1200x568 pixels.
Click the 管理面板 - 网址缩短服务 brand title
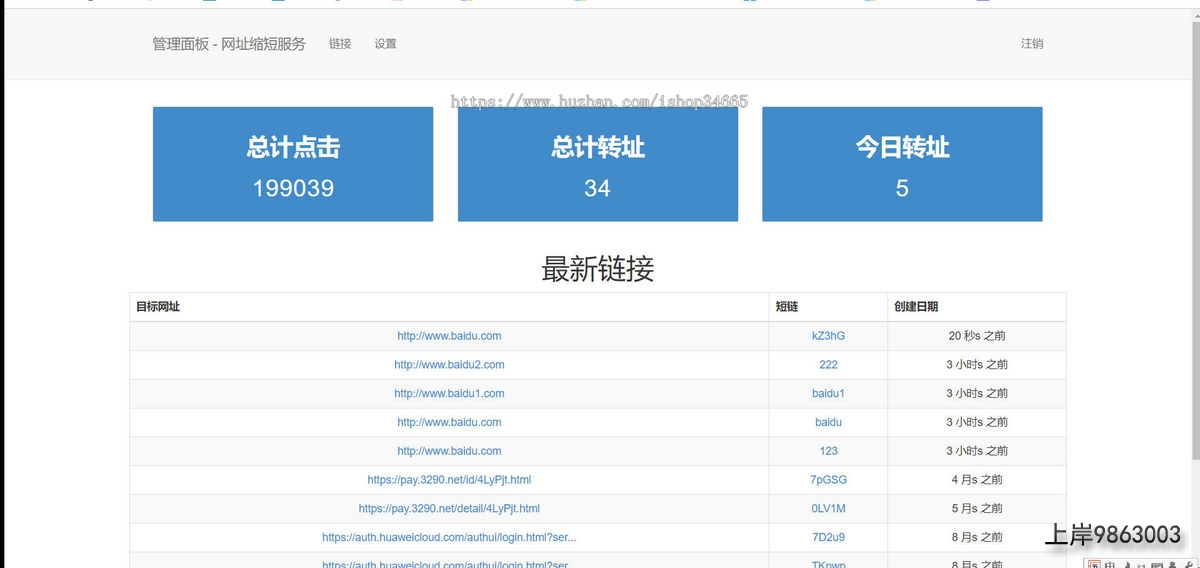pos(229,44)
